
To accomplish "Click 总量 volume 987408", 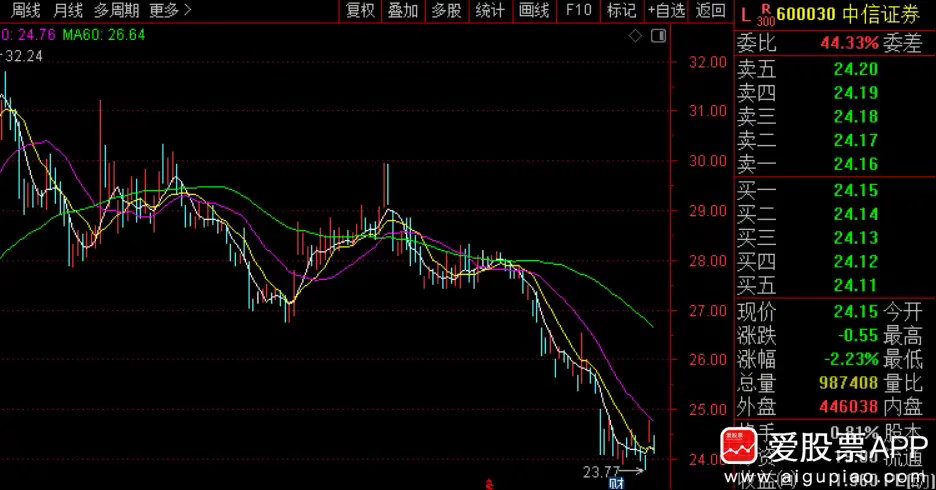I will coord(848,383).
